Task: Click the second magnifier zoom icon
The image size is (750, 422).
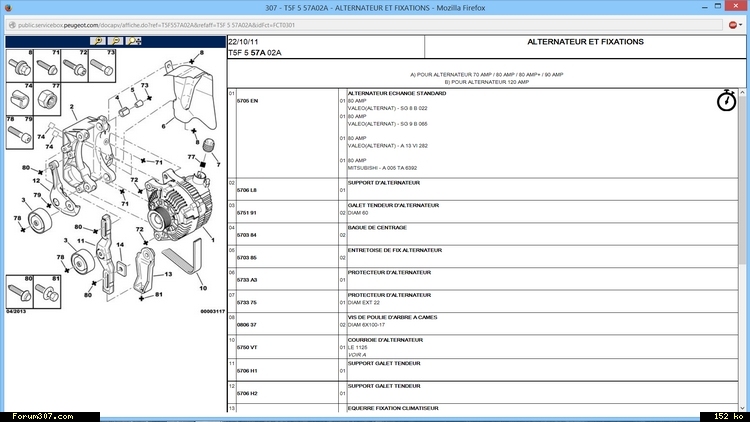Action: coord(116,42)
